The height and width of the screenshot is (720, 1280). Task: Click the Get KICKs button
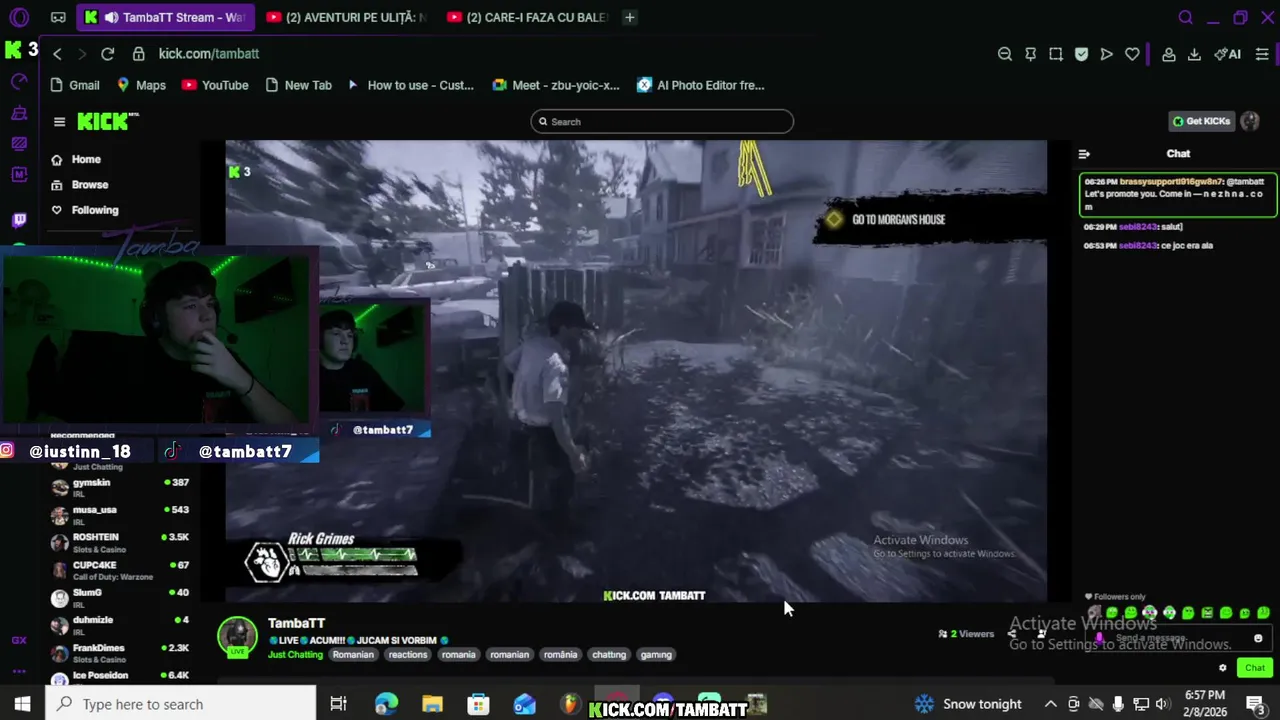1202,121
